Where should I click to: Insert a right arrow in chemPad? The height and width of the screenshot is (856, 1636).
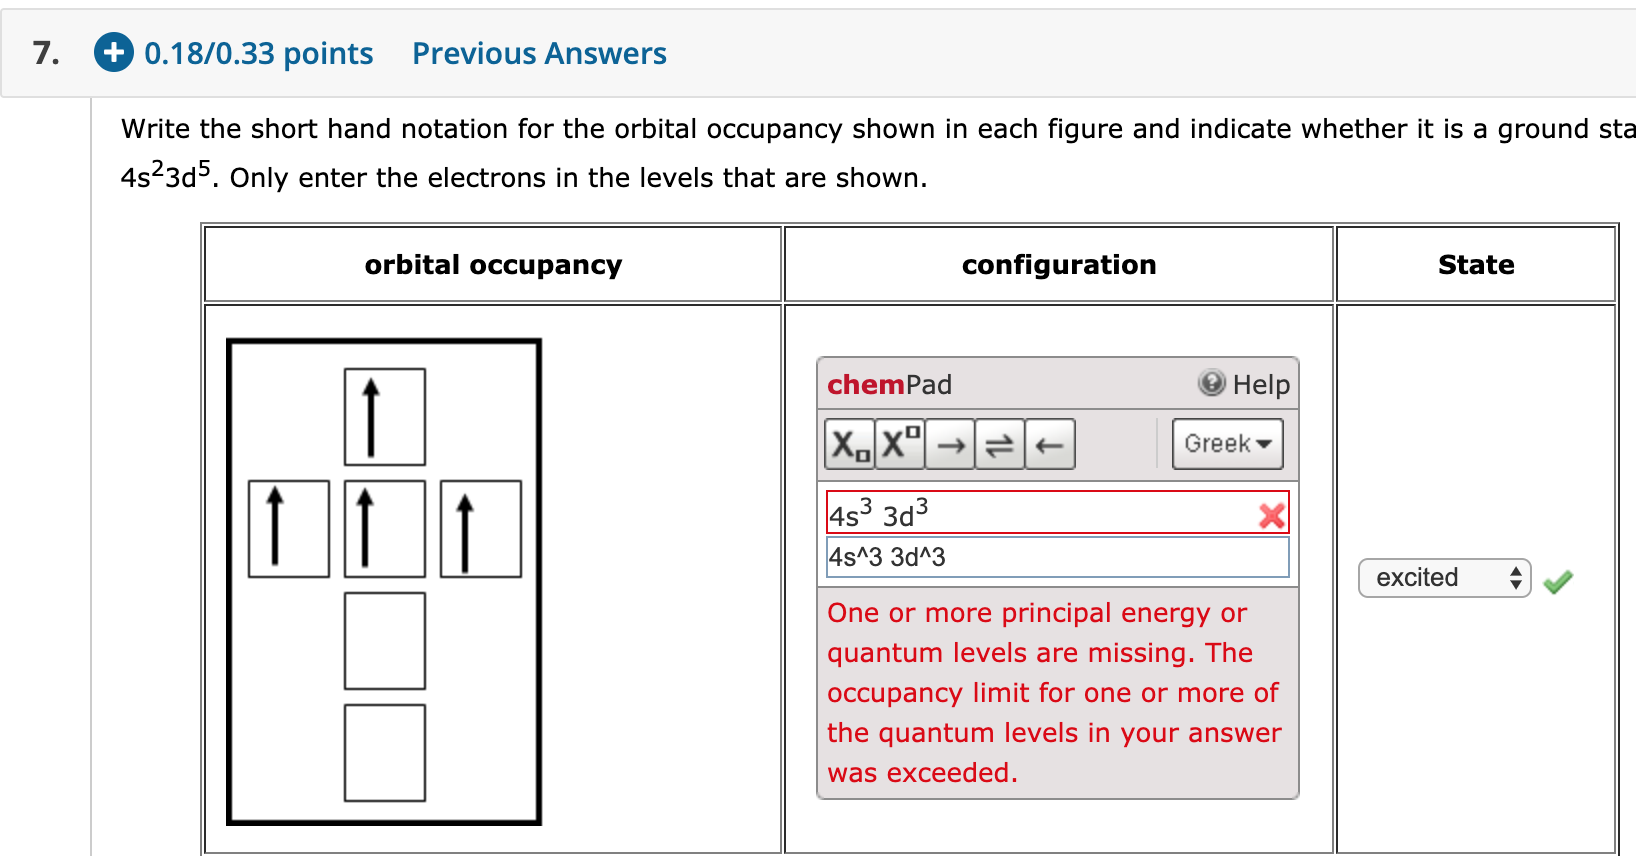(948, 444)
